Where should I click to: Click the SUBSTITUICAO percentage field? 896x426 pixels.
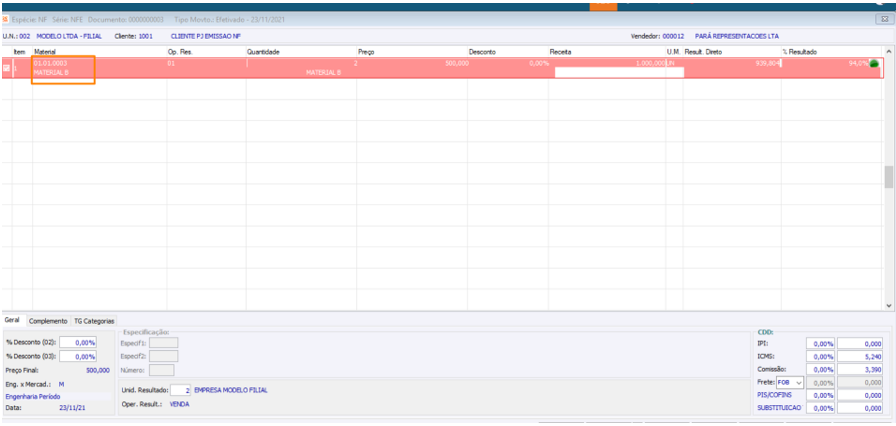[821, 408]
